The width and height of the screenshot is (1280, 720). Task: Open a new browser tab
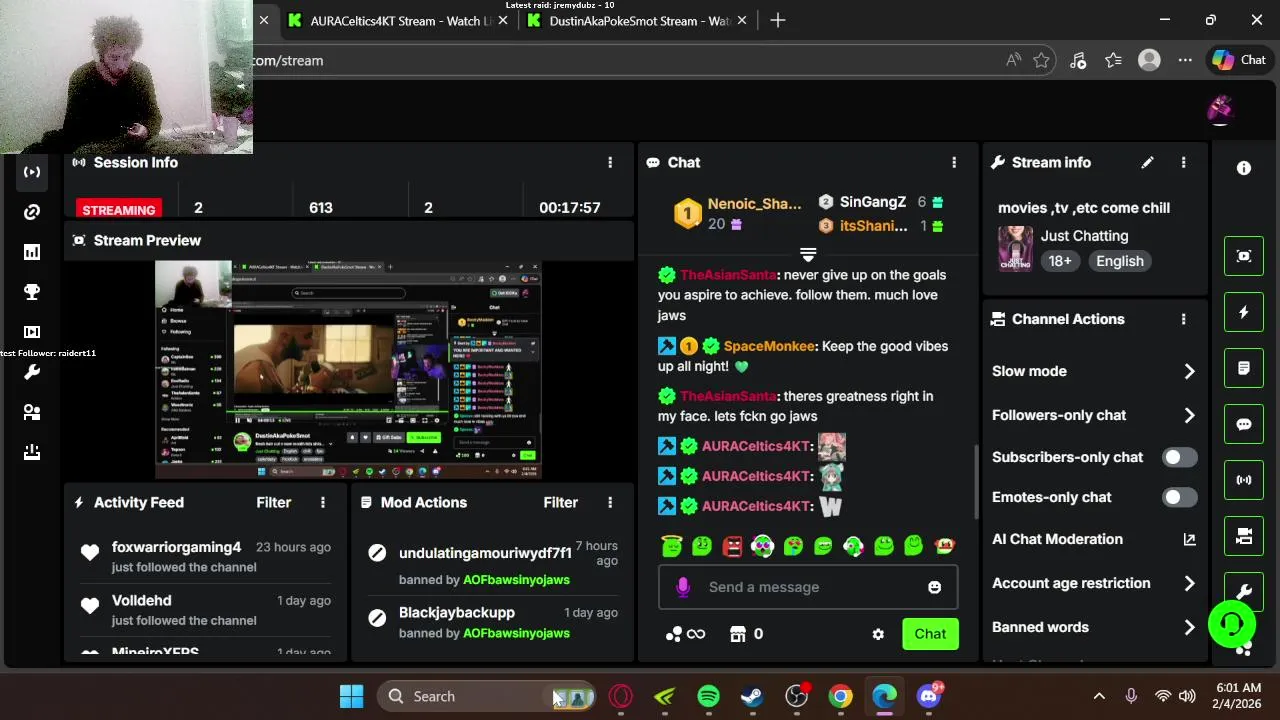coord(778,20)
